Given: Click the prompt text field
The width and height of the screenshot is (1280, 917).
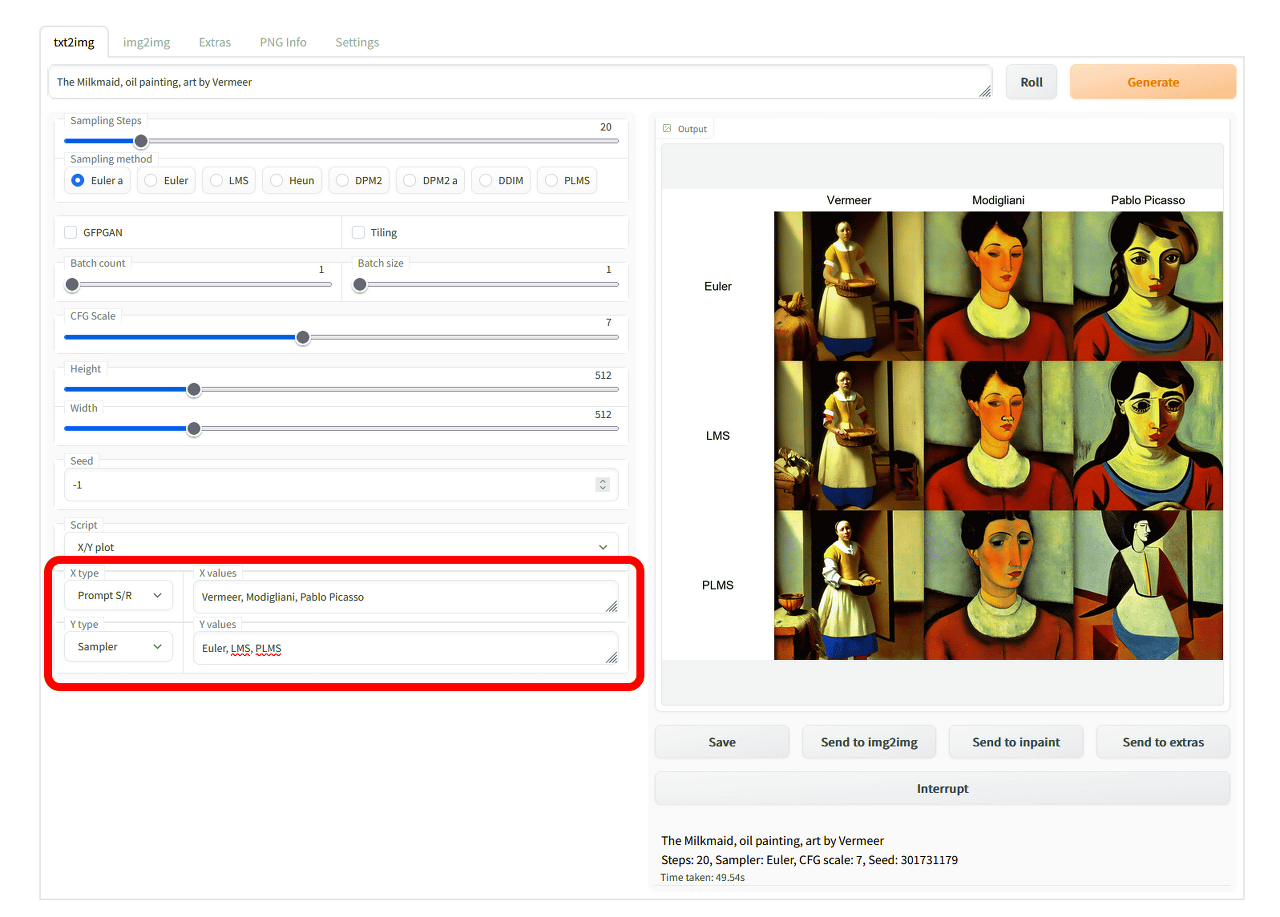Looking at the screenshot, I should click(520, 82).
